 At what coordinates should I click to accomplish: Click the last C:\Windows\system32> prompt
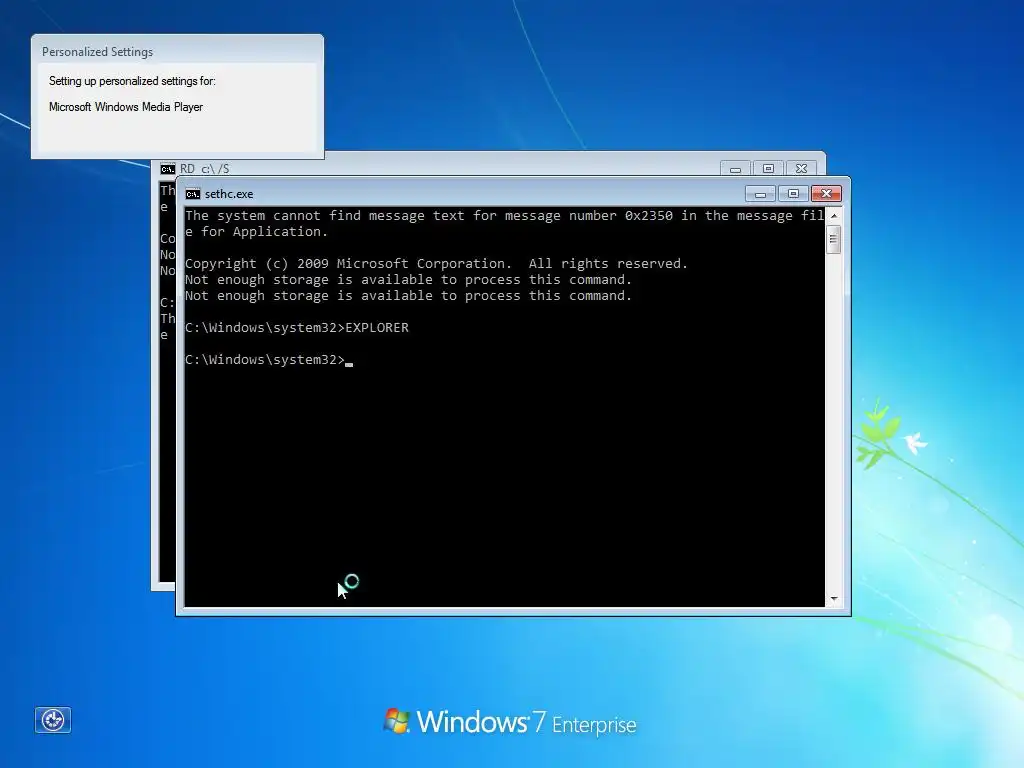[264, 359]
